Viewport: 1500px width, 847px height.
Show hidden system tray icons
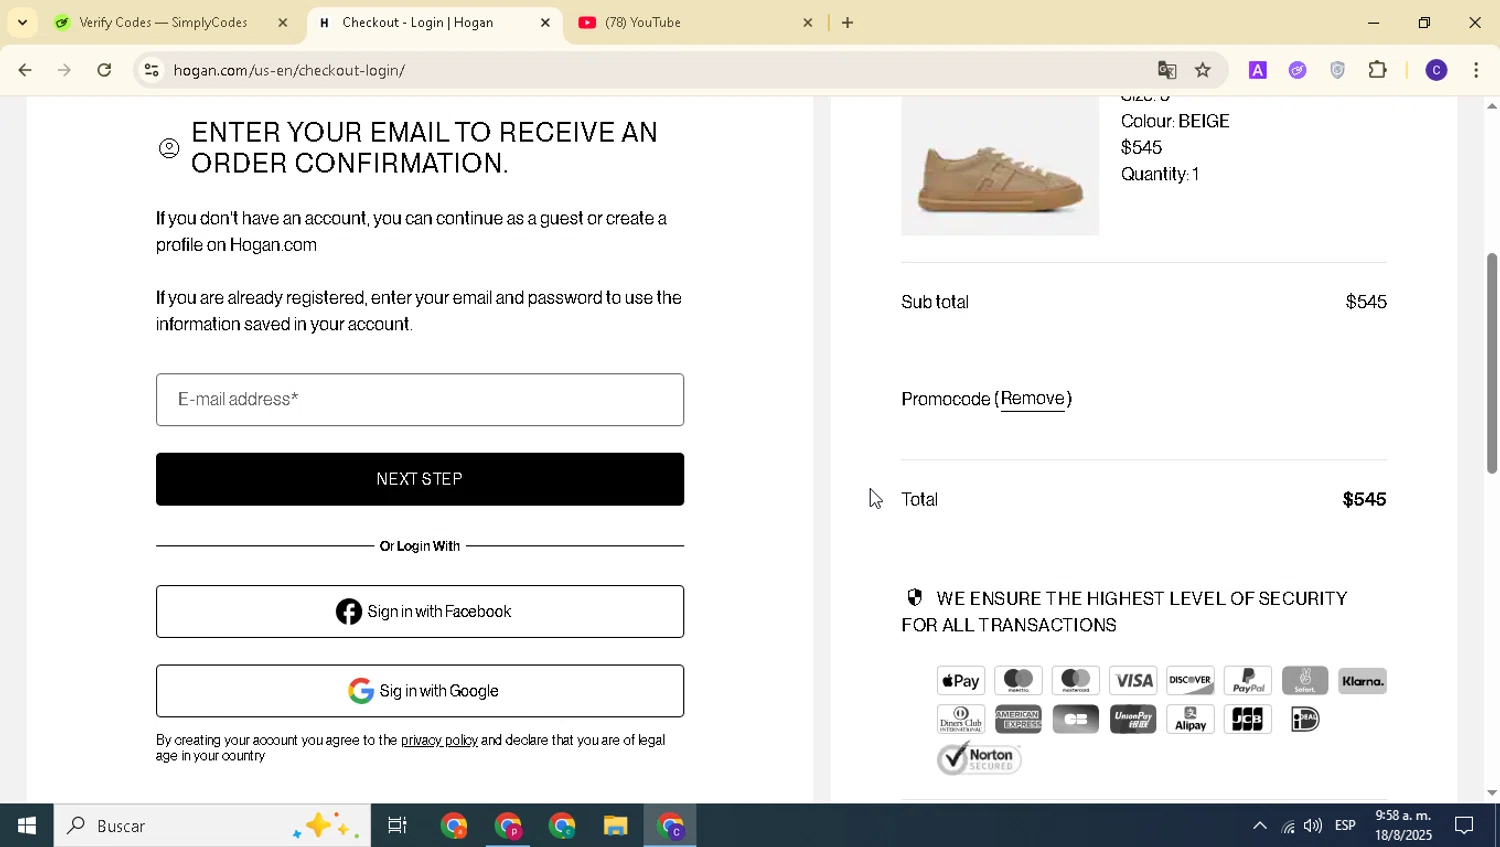point(1260,826)
